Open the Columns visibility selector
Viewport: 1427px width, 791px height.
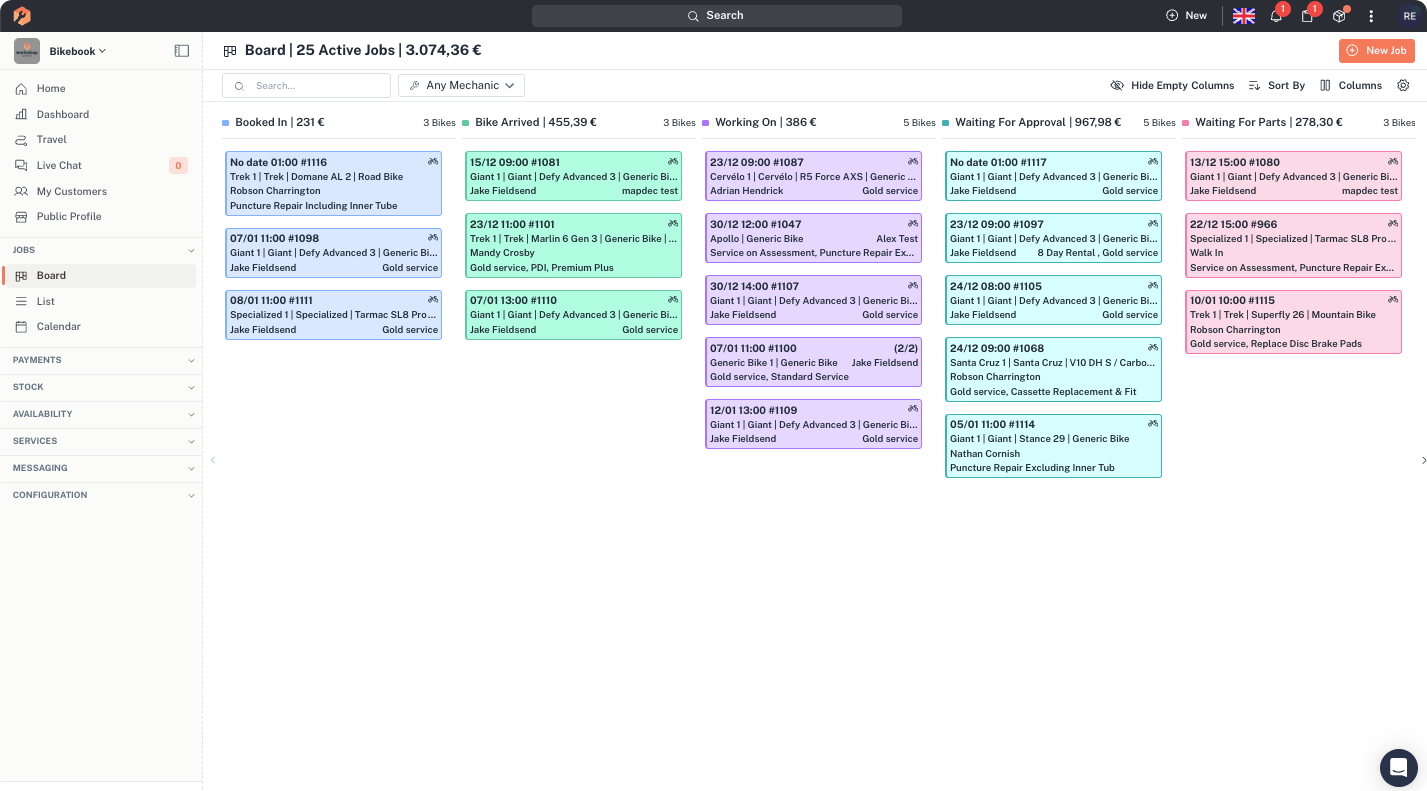tap(1351, 85)
